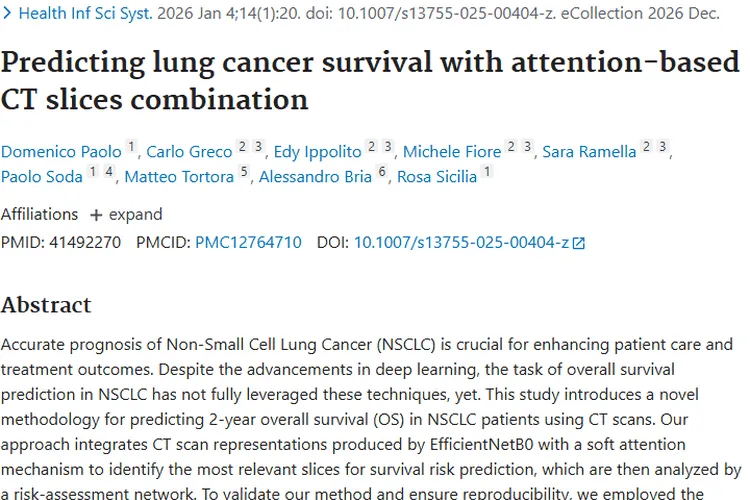Click the plus icon beside expand
This screenshot has height=500, width=750.
[x=96, y=215]
